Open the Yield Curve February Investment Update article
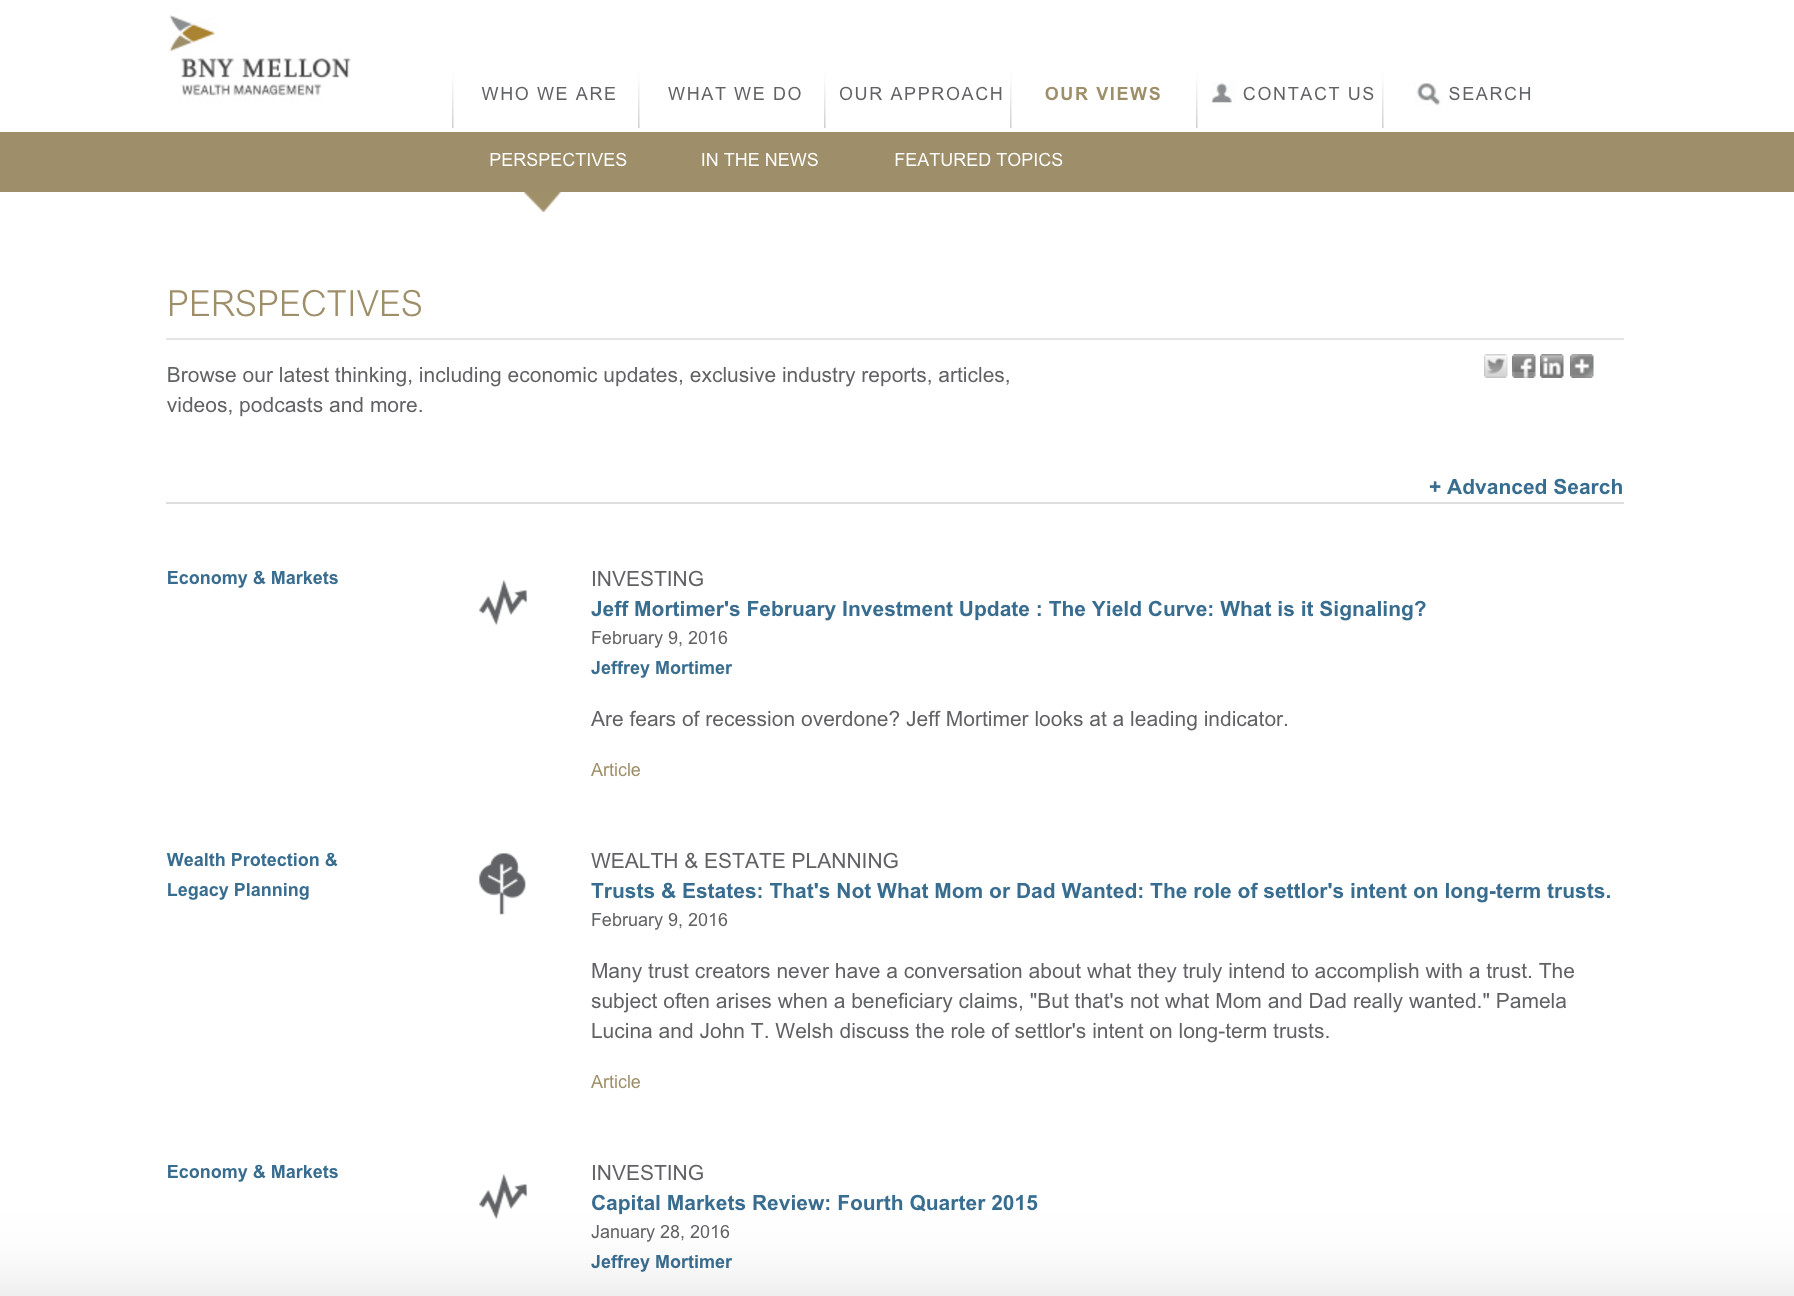 (x=1007, y=609)
